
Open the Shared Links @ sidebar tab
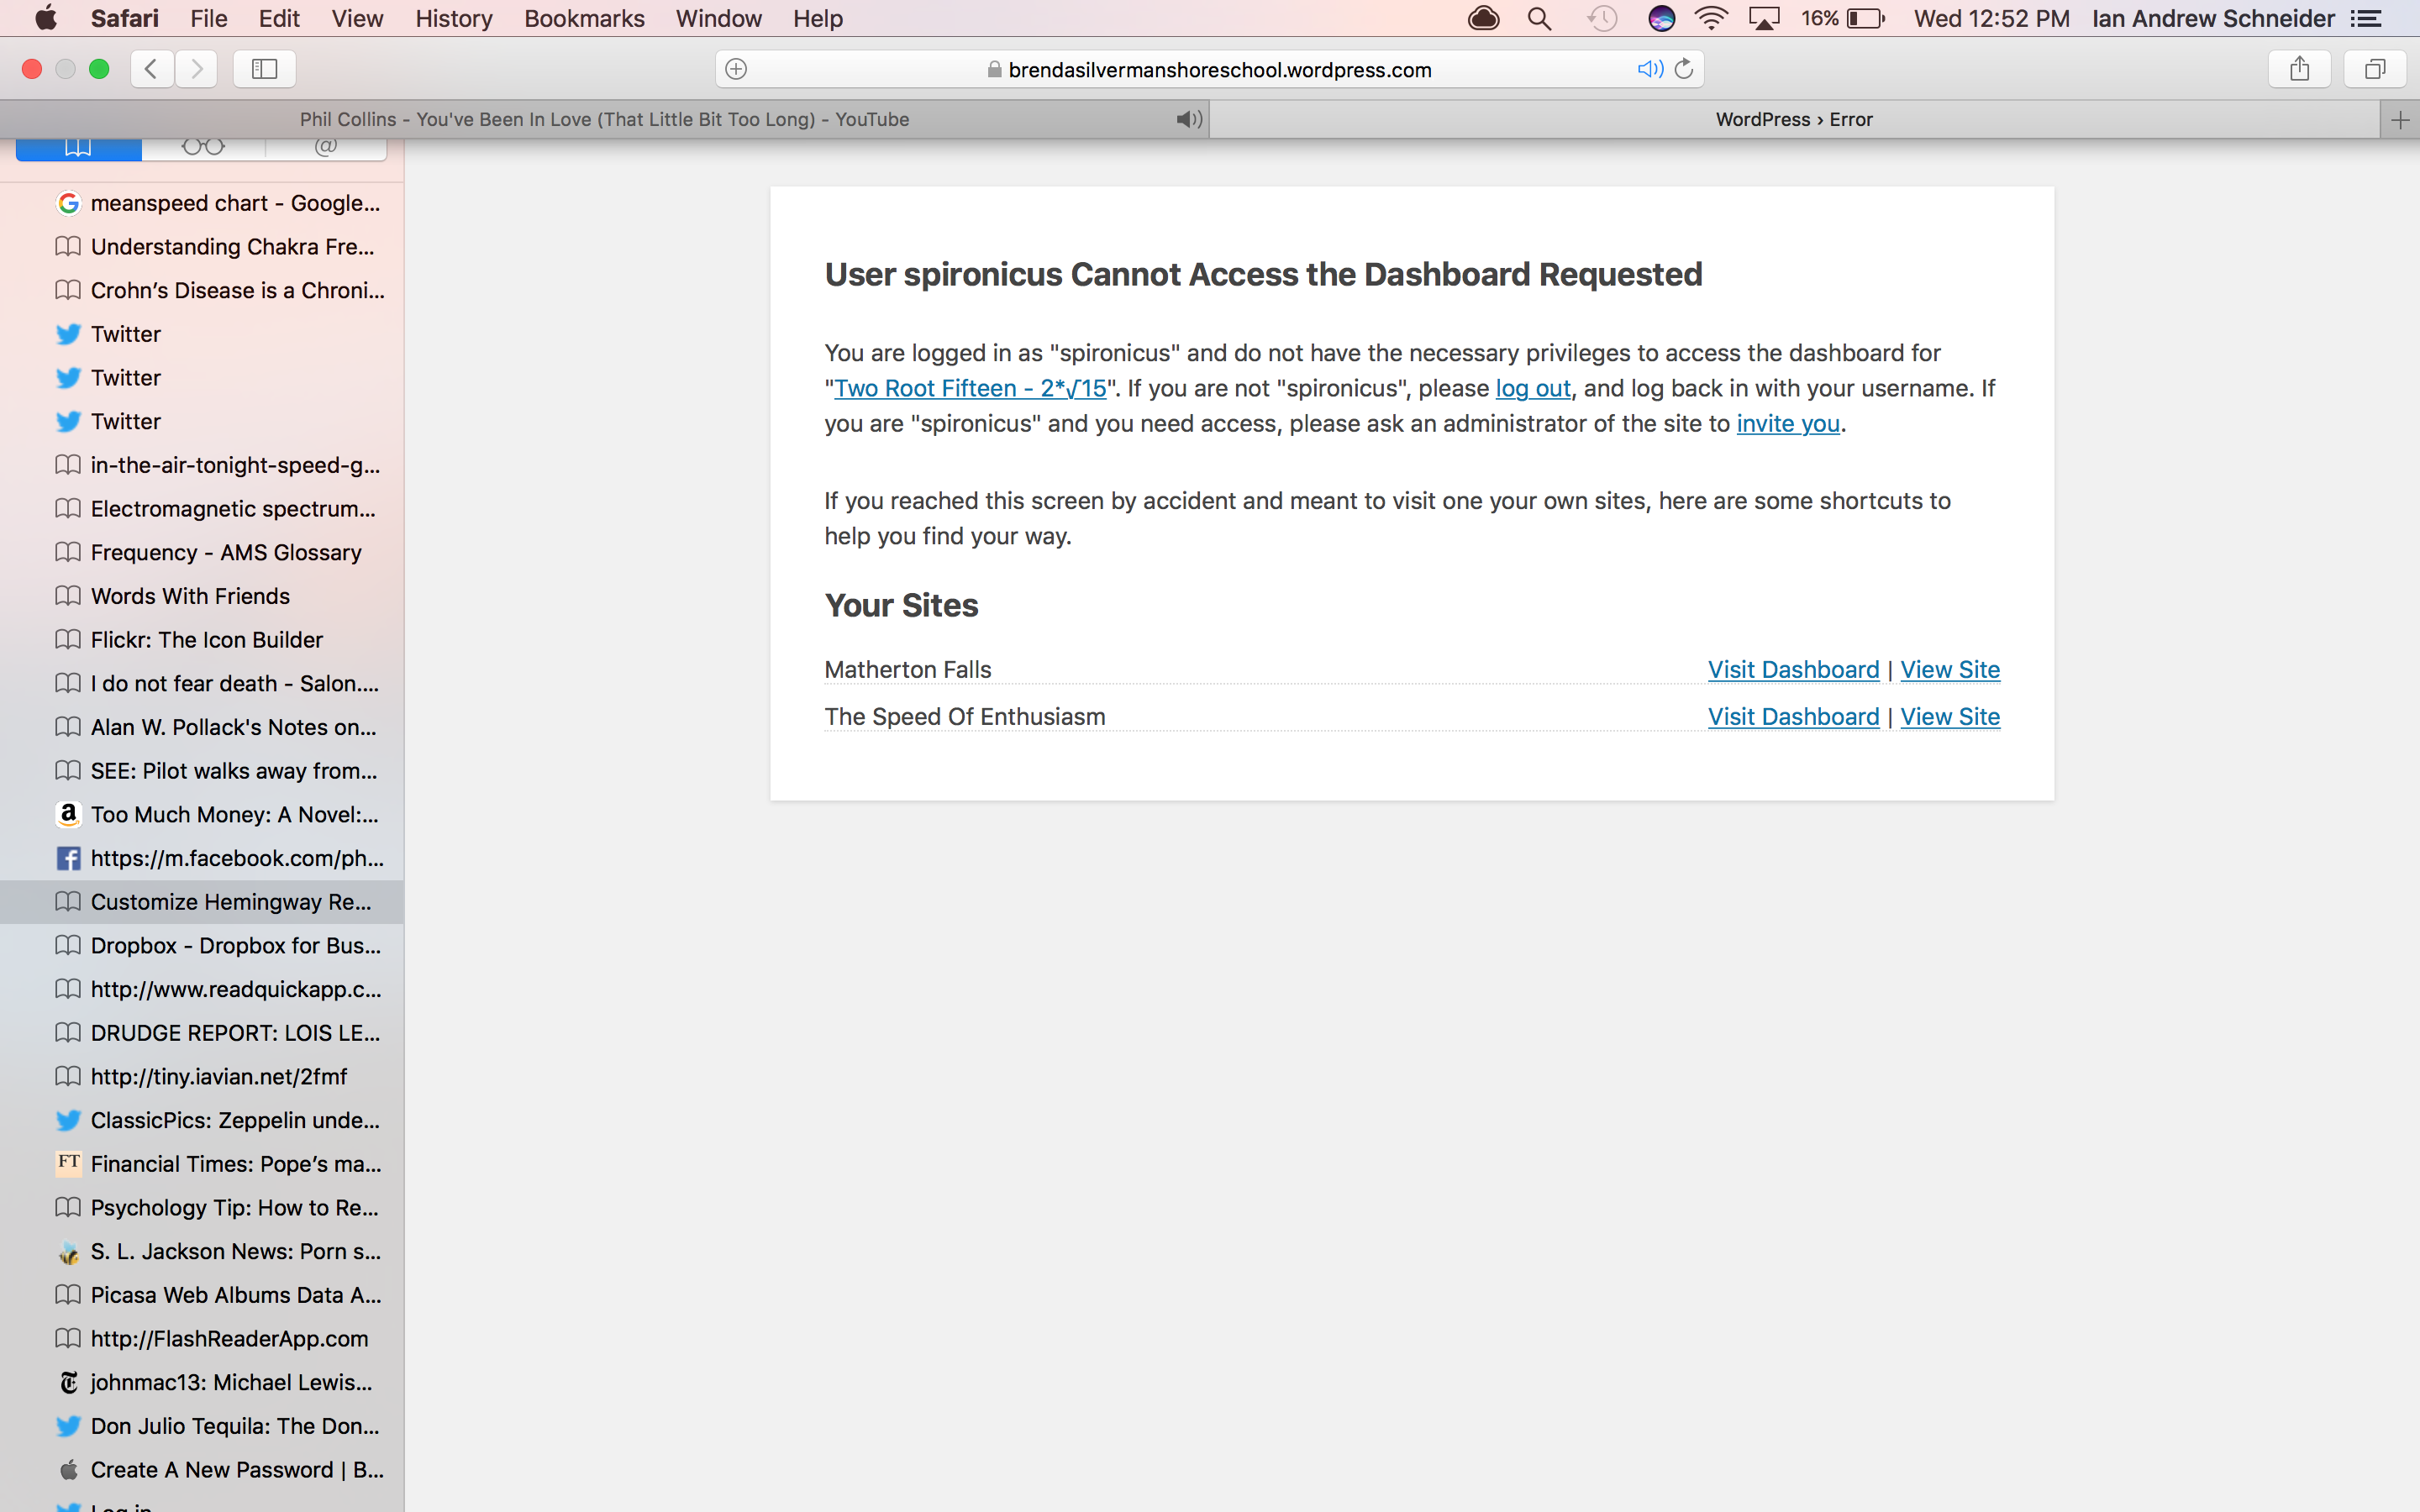coord(326,147)
